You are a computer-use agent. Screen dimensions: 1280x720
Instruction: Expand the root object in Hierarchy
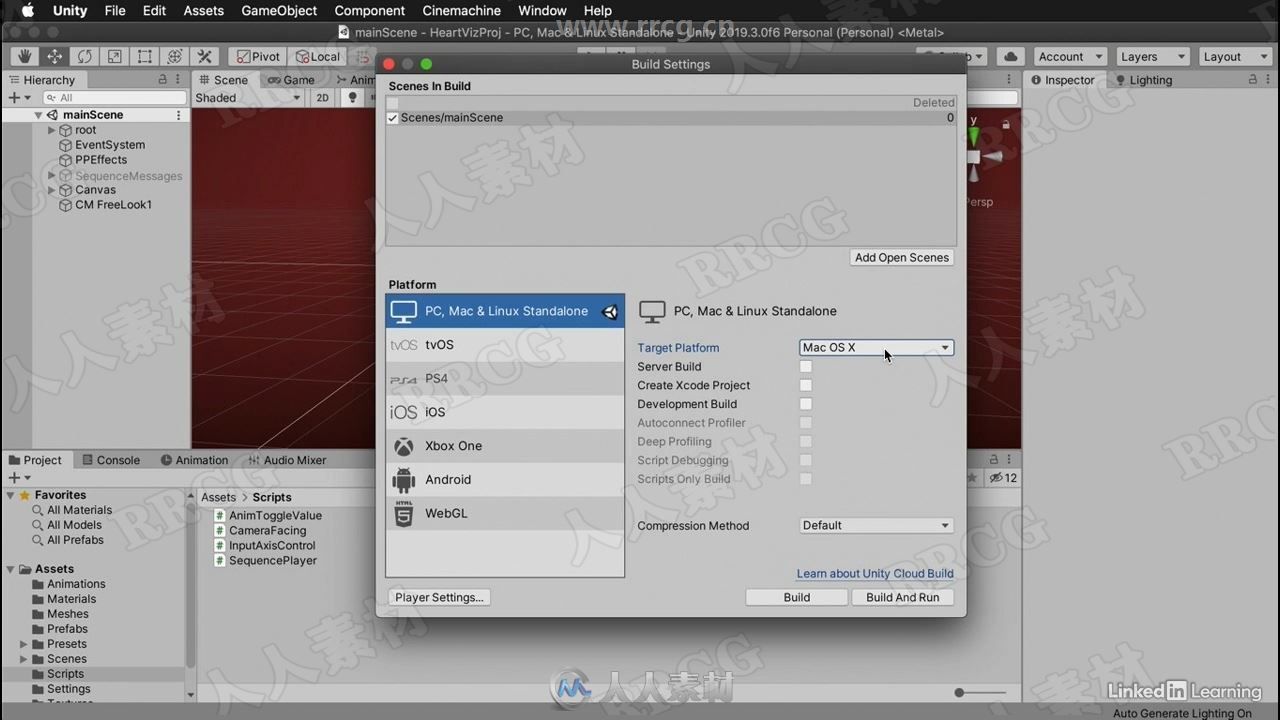click(x=52, y=130)
